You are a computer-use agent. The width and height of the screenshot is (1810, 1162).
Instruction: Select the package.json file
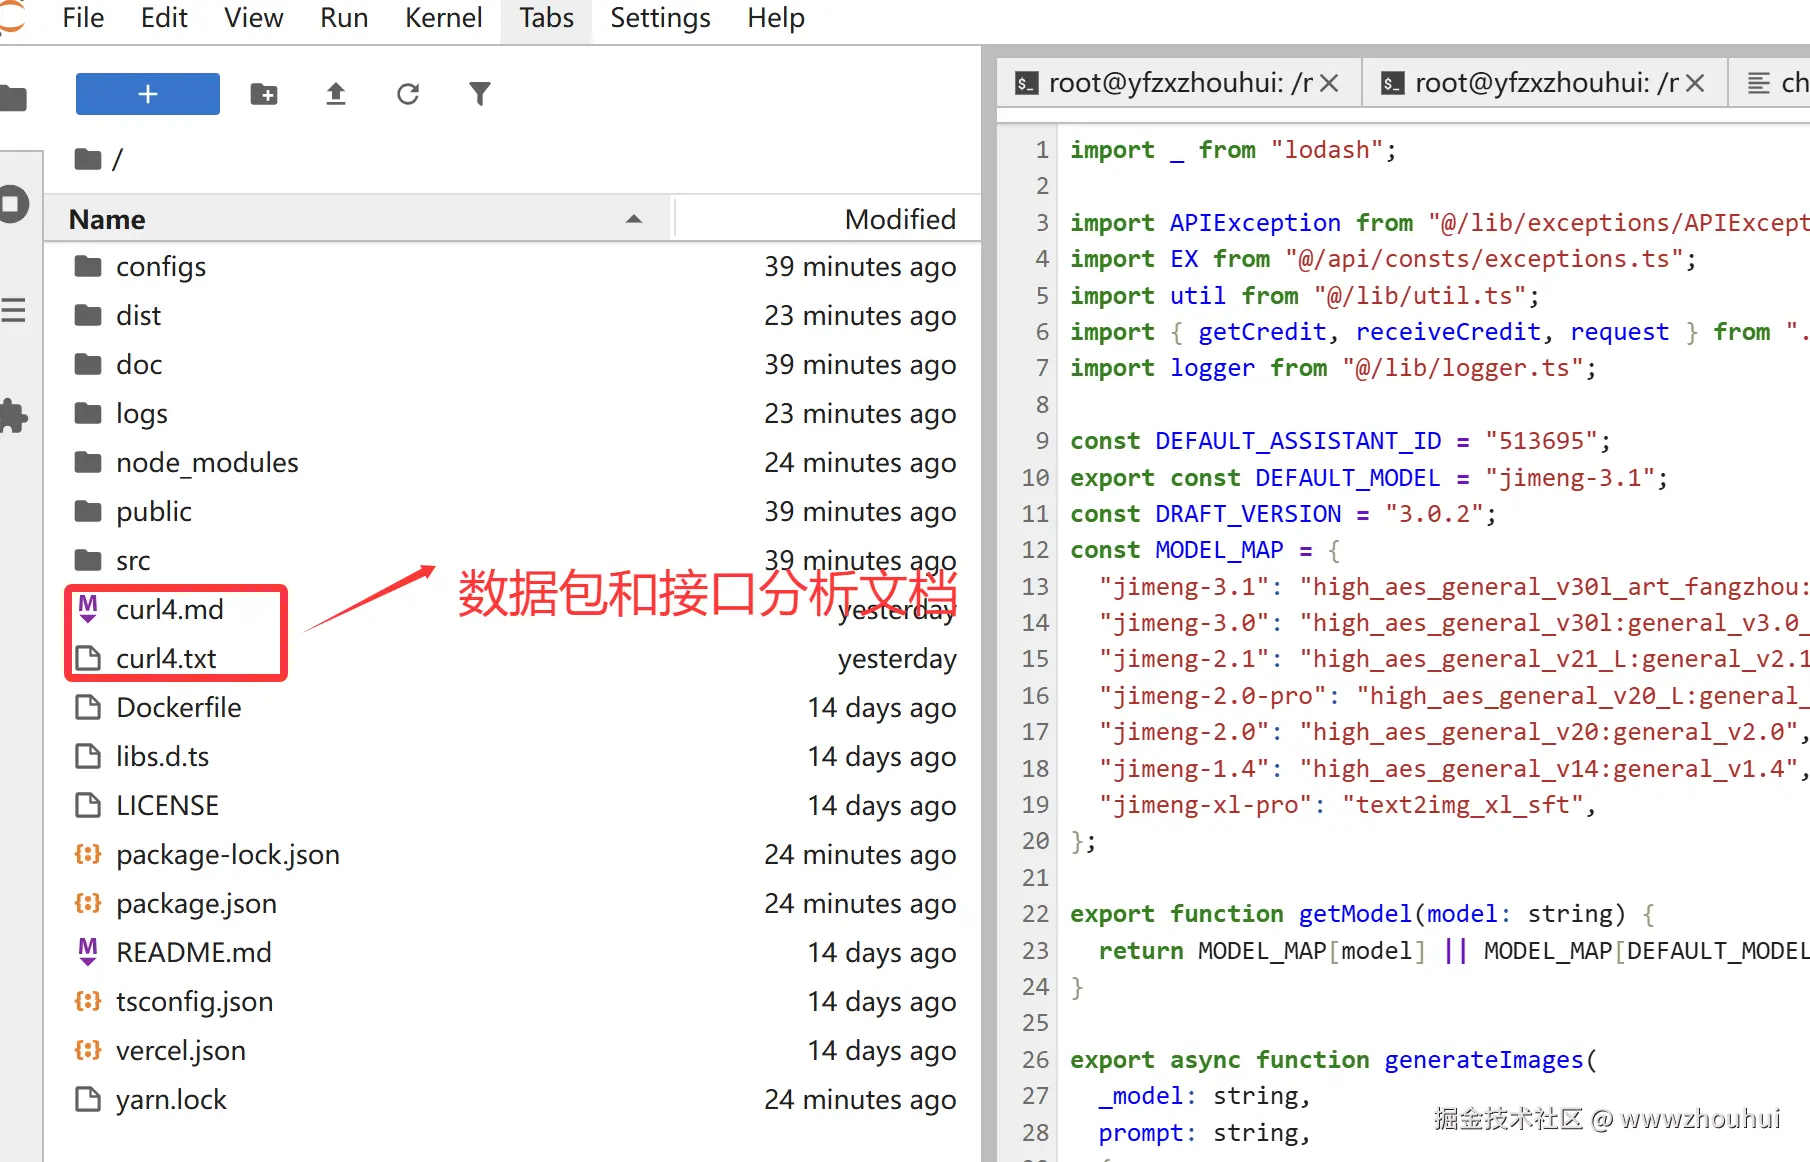[x=513, y=904]
